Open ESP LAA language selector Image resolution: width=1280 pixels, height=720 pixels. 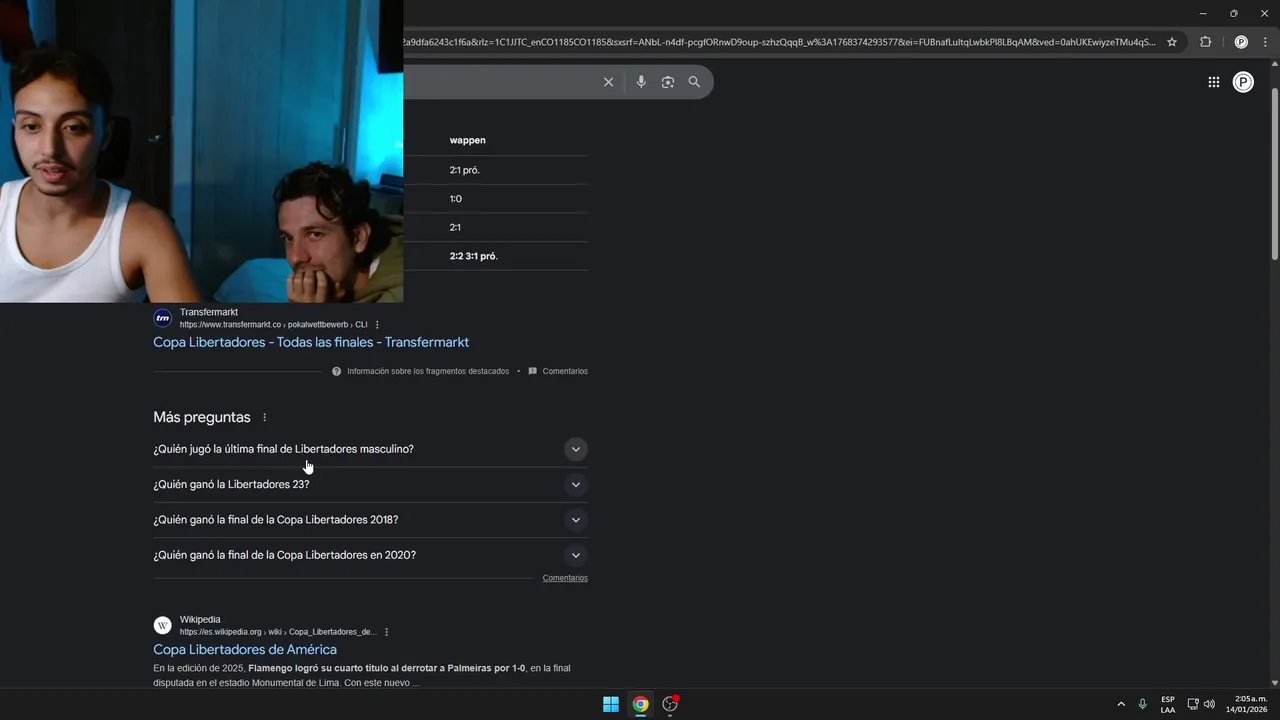click(x=1168, y=704)
